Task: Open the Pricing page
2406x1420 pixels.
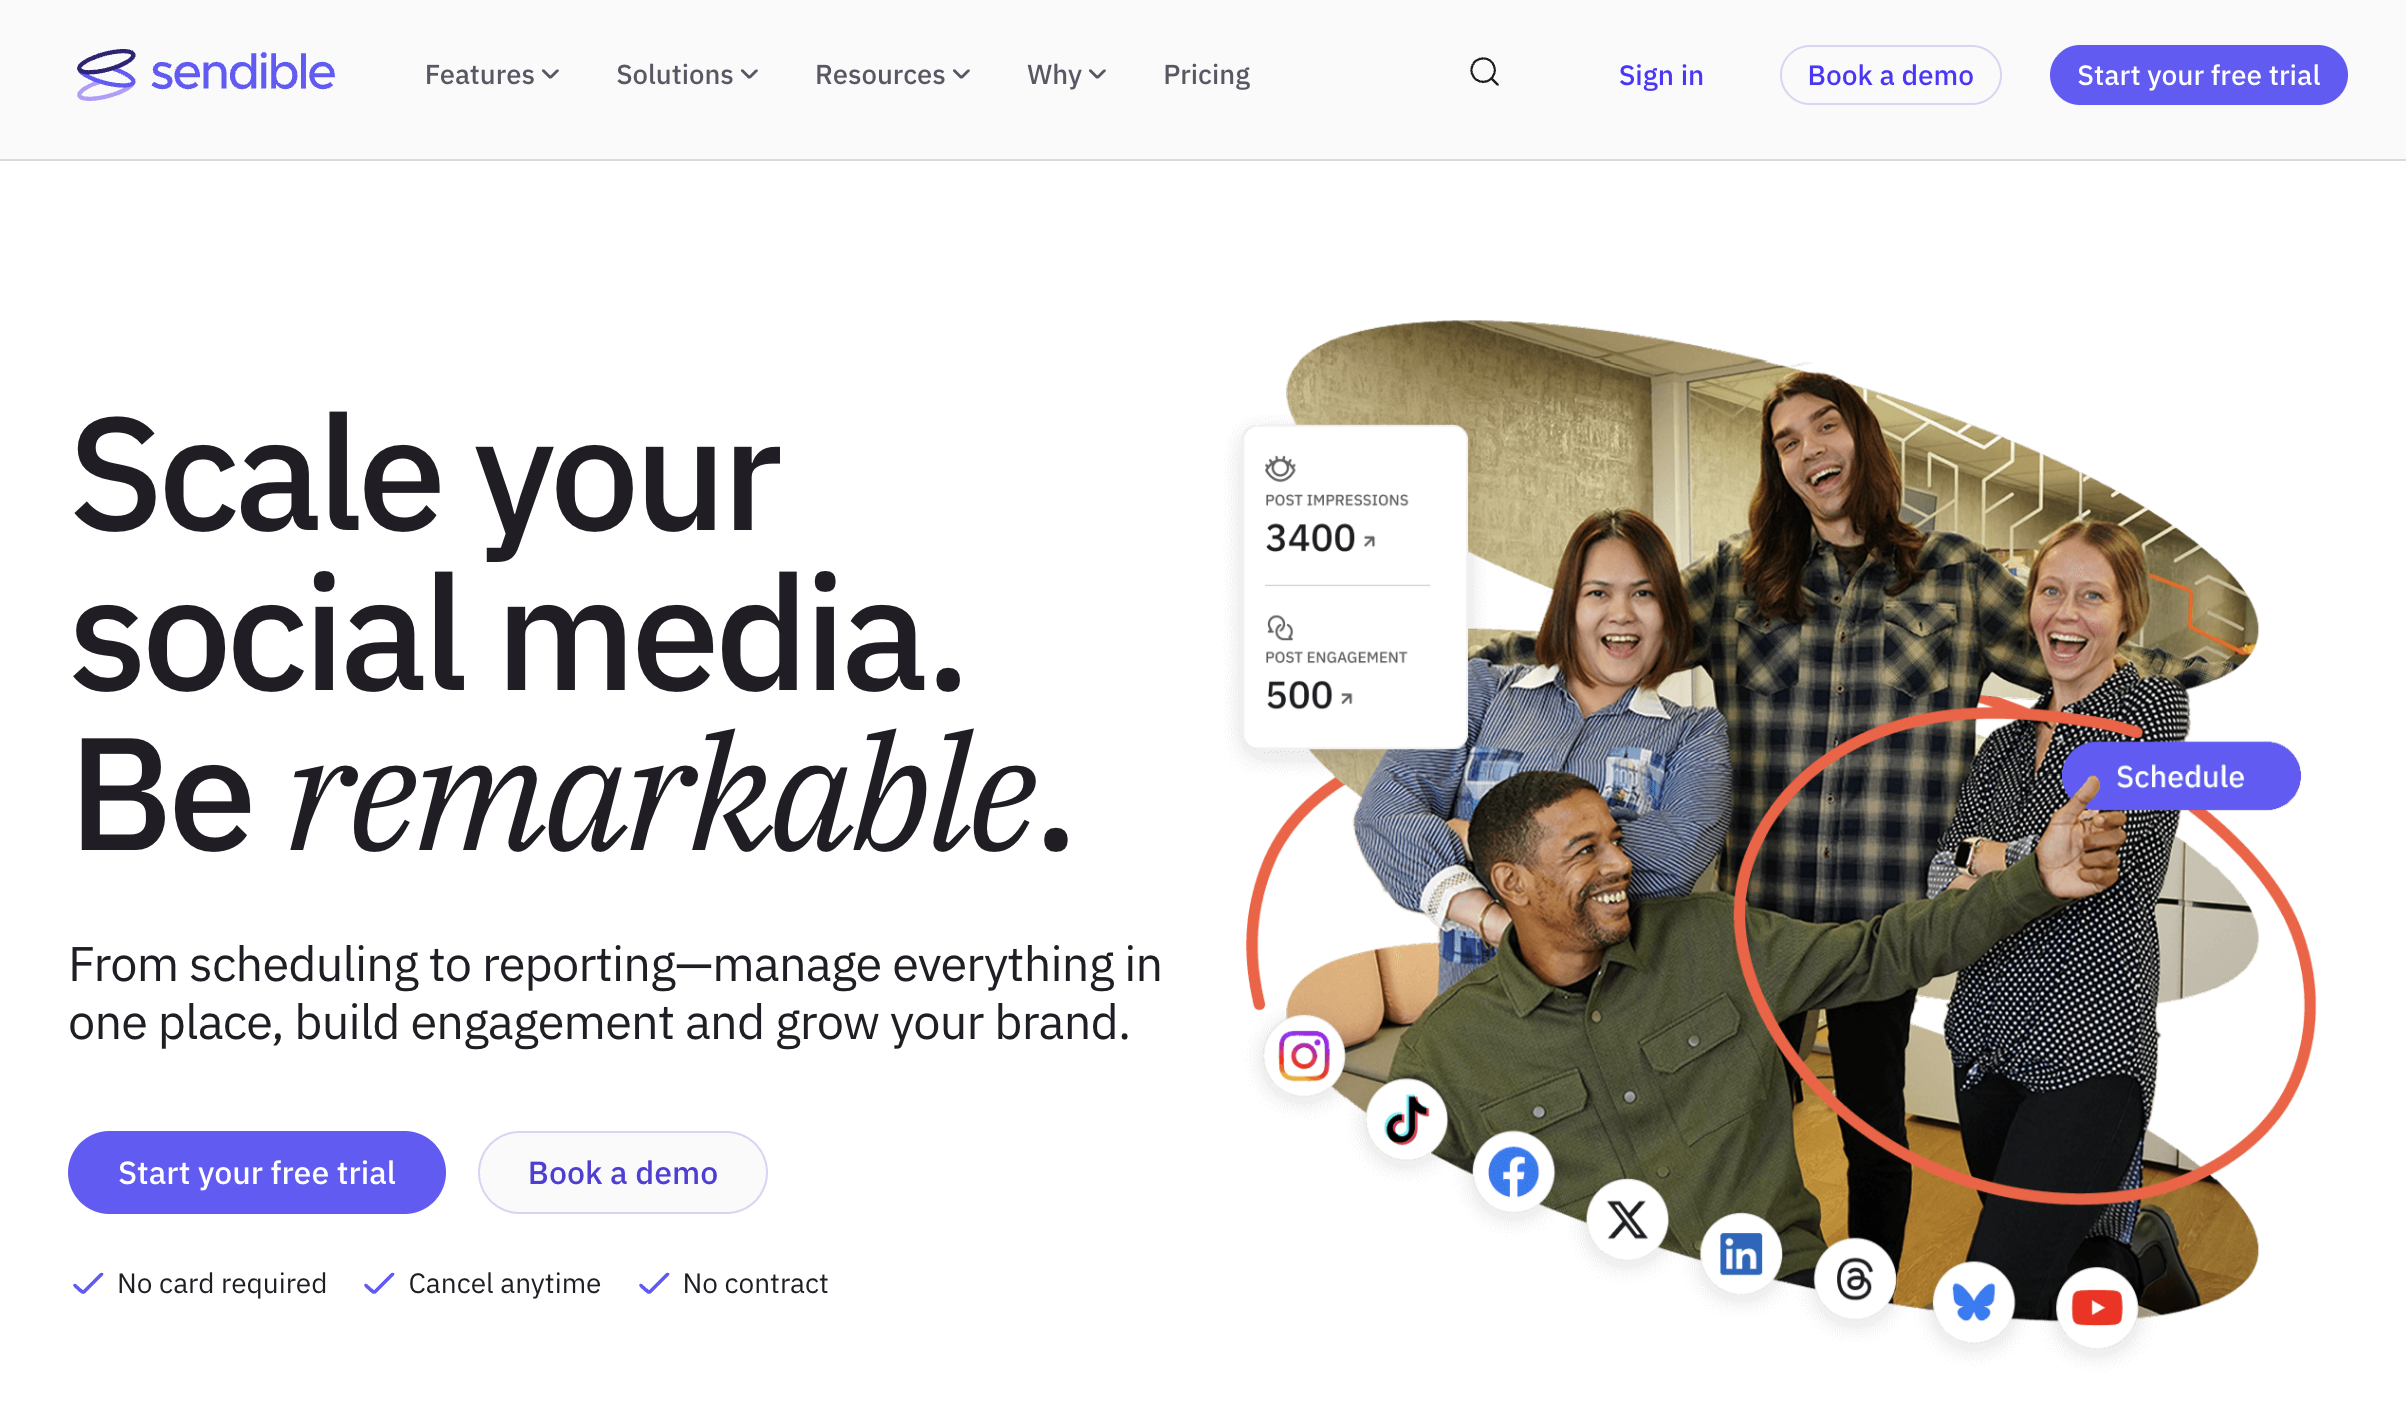Action: point(1206,74)
